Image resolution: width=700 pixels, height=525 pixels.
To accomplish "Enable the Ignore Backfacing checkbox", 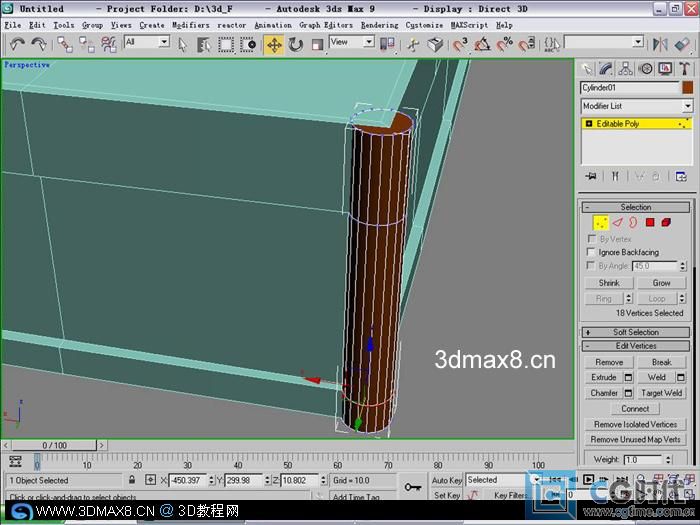I will tap(592, 252).
